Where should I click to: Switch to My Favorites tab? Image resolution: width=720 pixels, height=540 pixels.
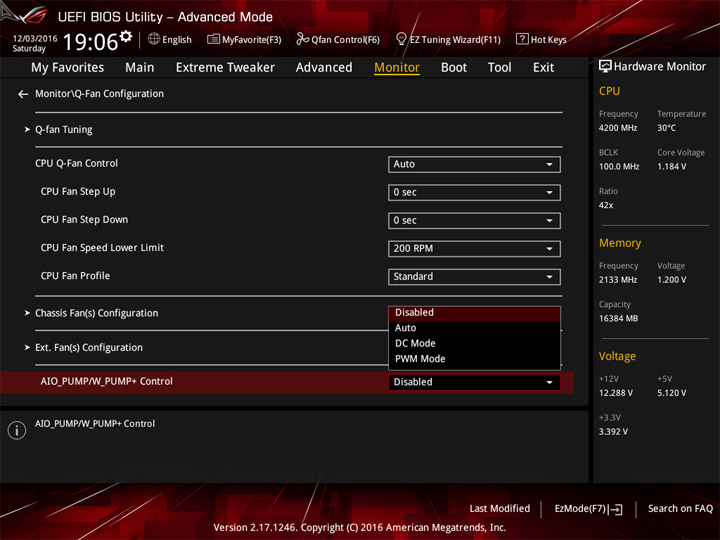68,68
